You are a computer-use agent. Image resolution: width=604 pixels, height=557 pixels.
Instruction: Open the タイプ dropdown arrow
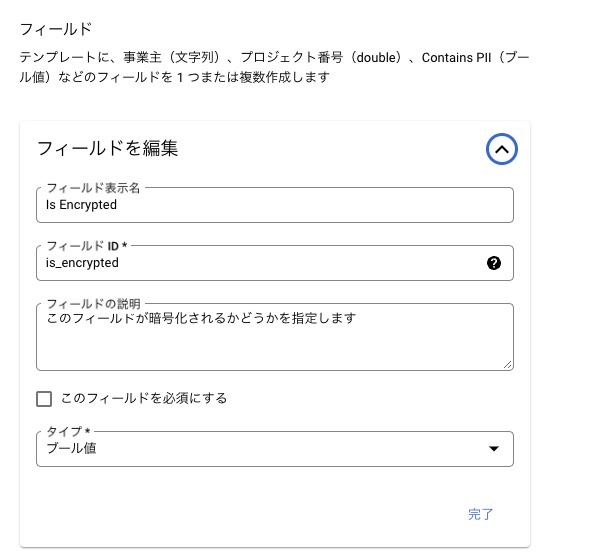click(494, 448)
